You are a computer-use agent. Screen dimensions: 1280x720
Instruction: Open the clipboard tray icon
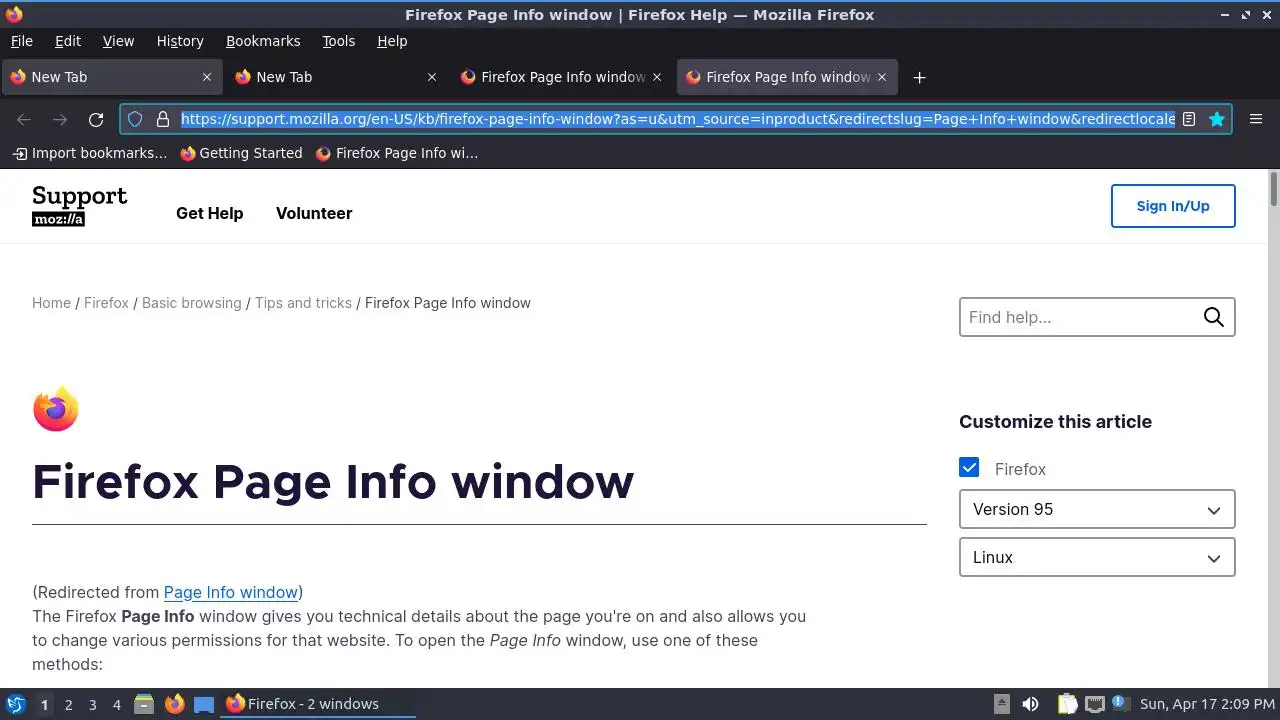click(x=1067, y=704)
